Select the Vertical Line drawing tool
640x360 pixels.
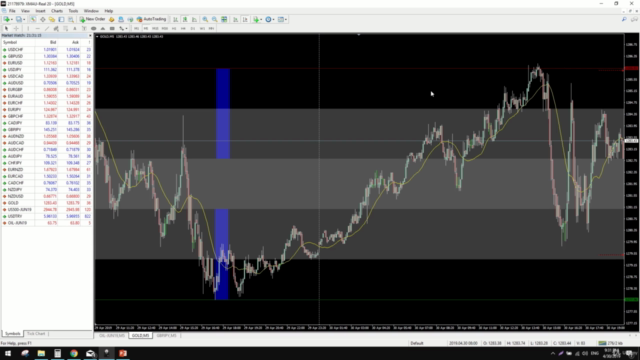coord(28,29)
